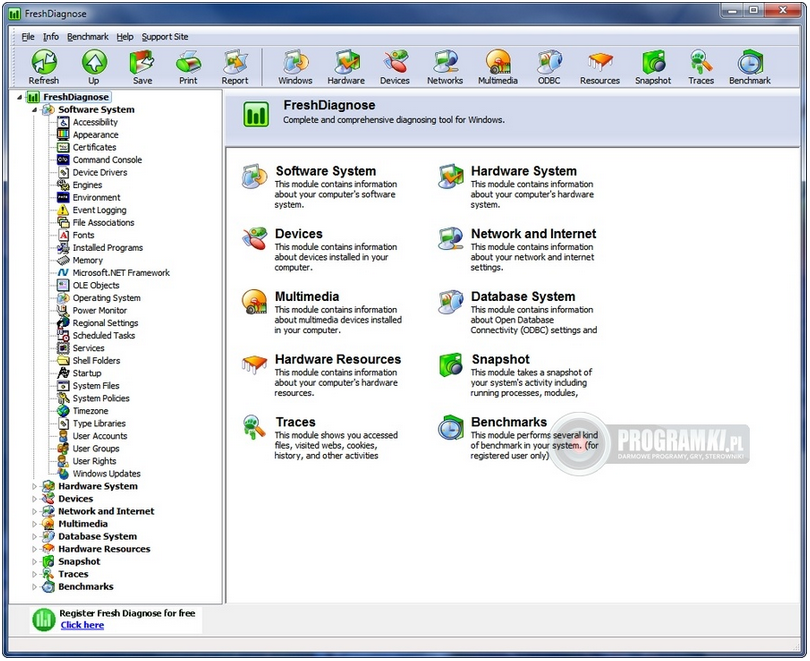The width and height of the screenshot is (810, 661).
Task: Click the Devices module icon in main panel
Action: [254, 239]
